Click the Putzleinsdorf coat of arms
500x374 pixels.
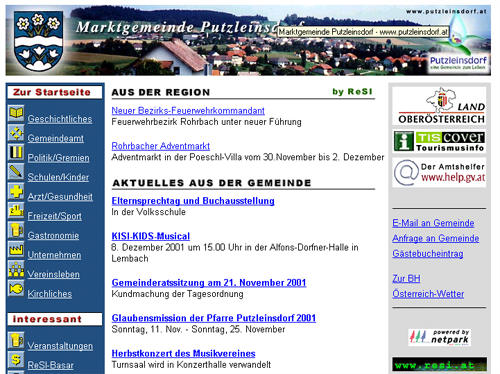pos(39,41)
